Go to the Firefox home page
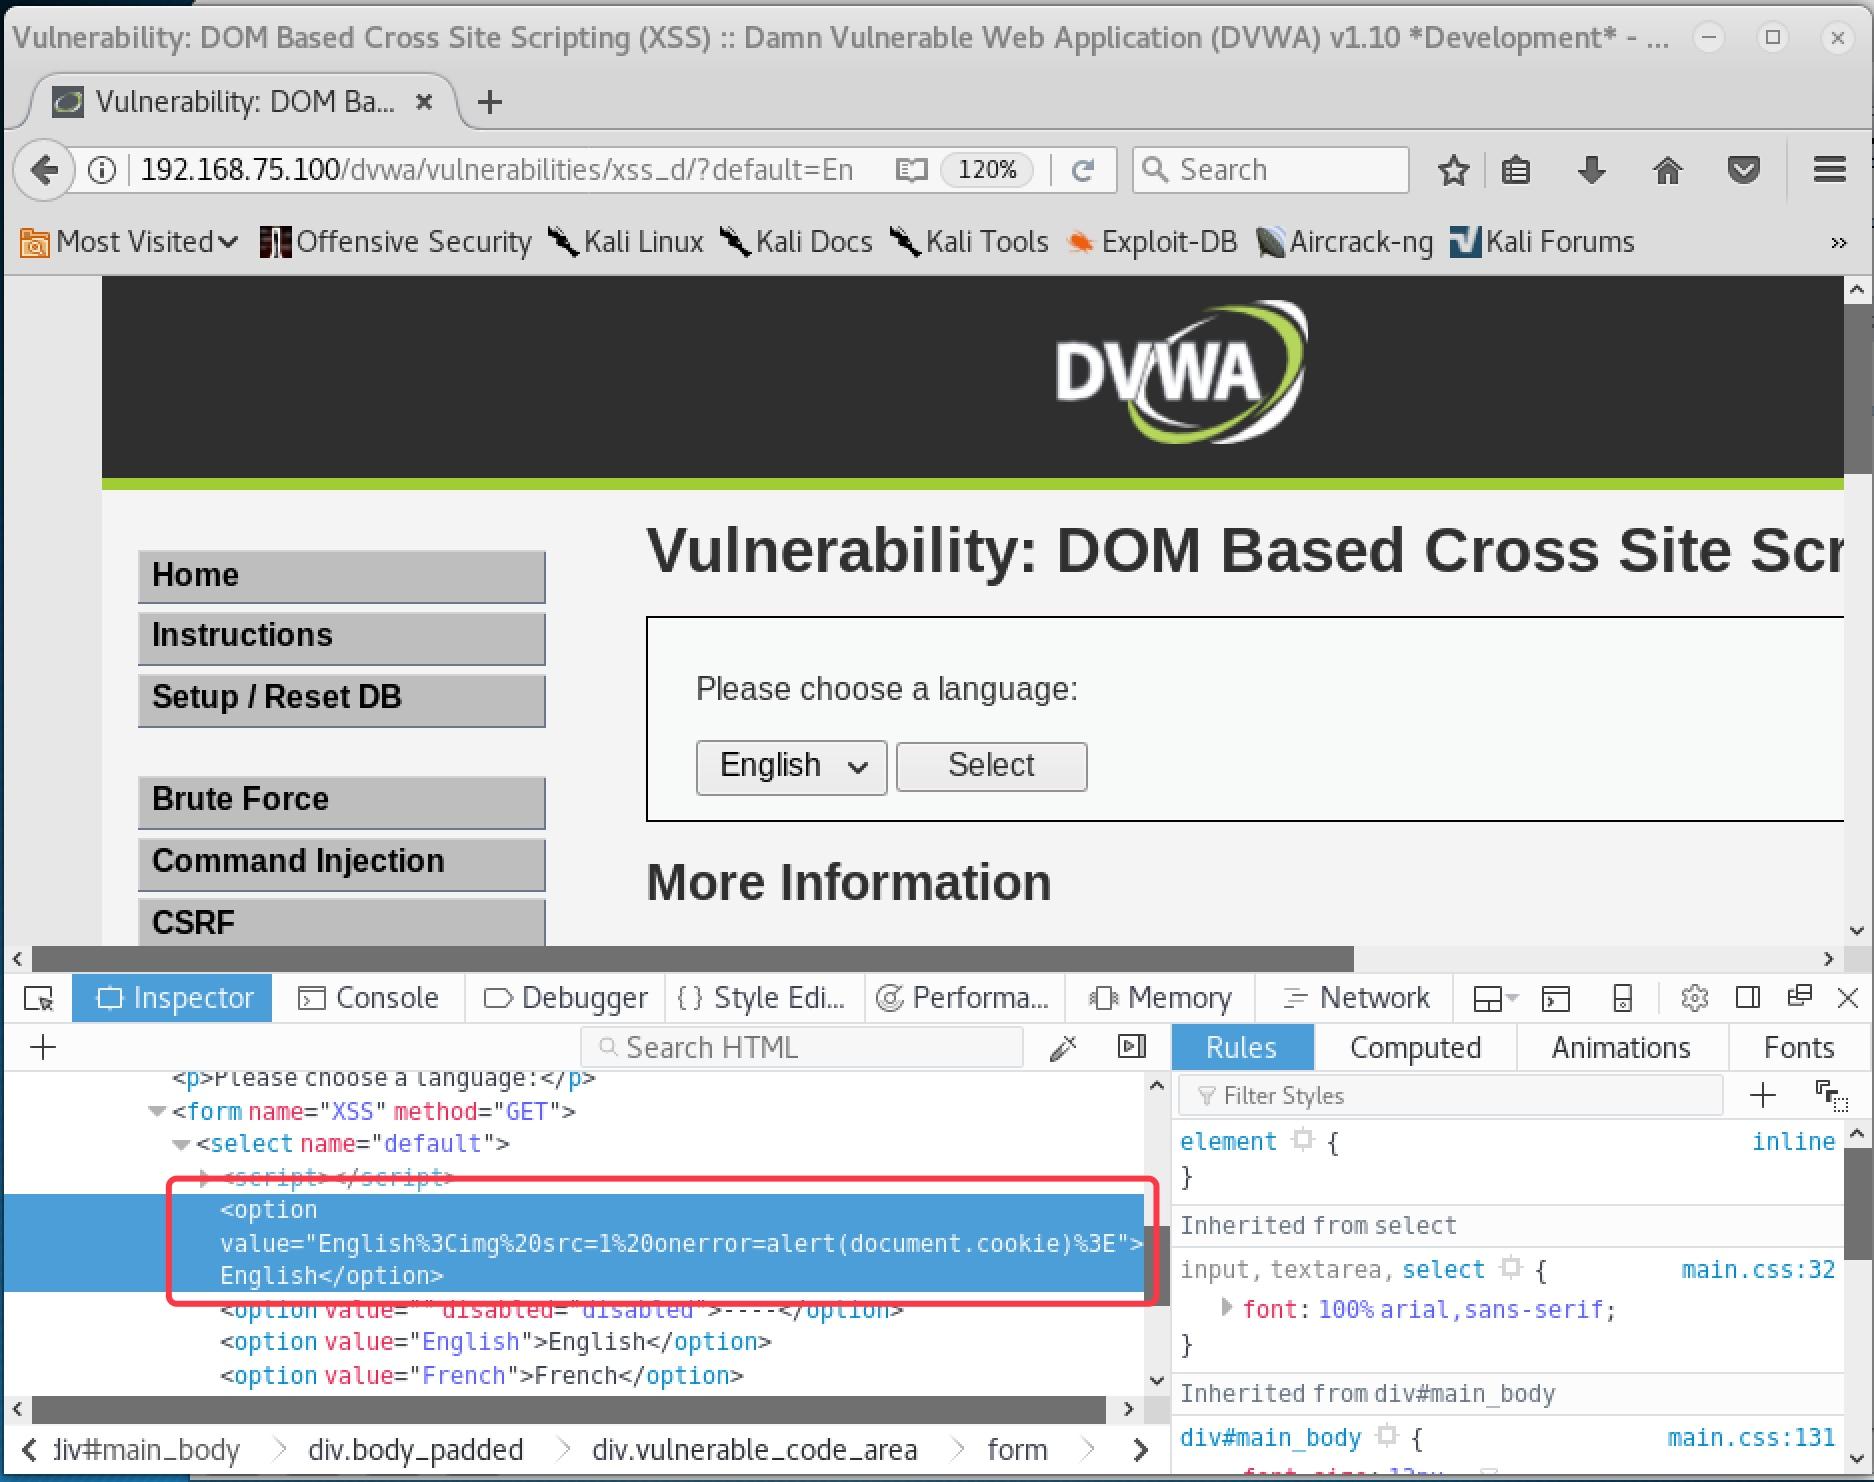Viewport: 1874px width, 1482px height. pos(1667,170)
